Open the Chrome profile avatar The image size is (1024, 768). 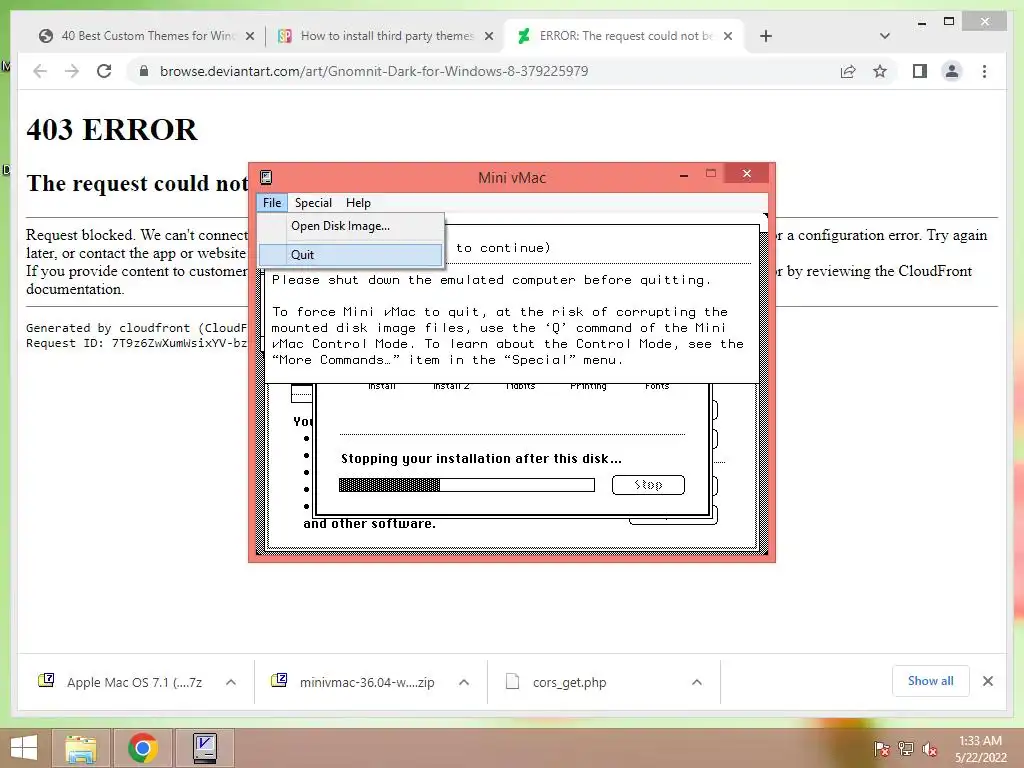[x=952, y=71]
